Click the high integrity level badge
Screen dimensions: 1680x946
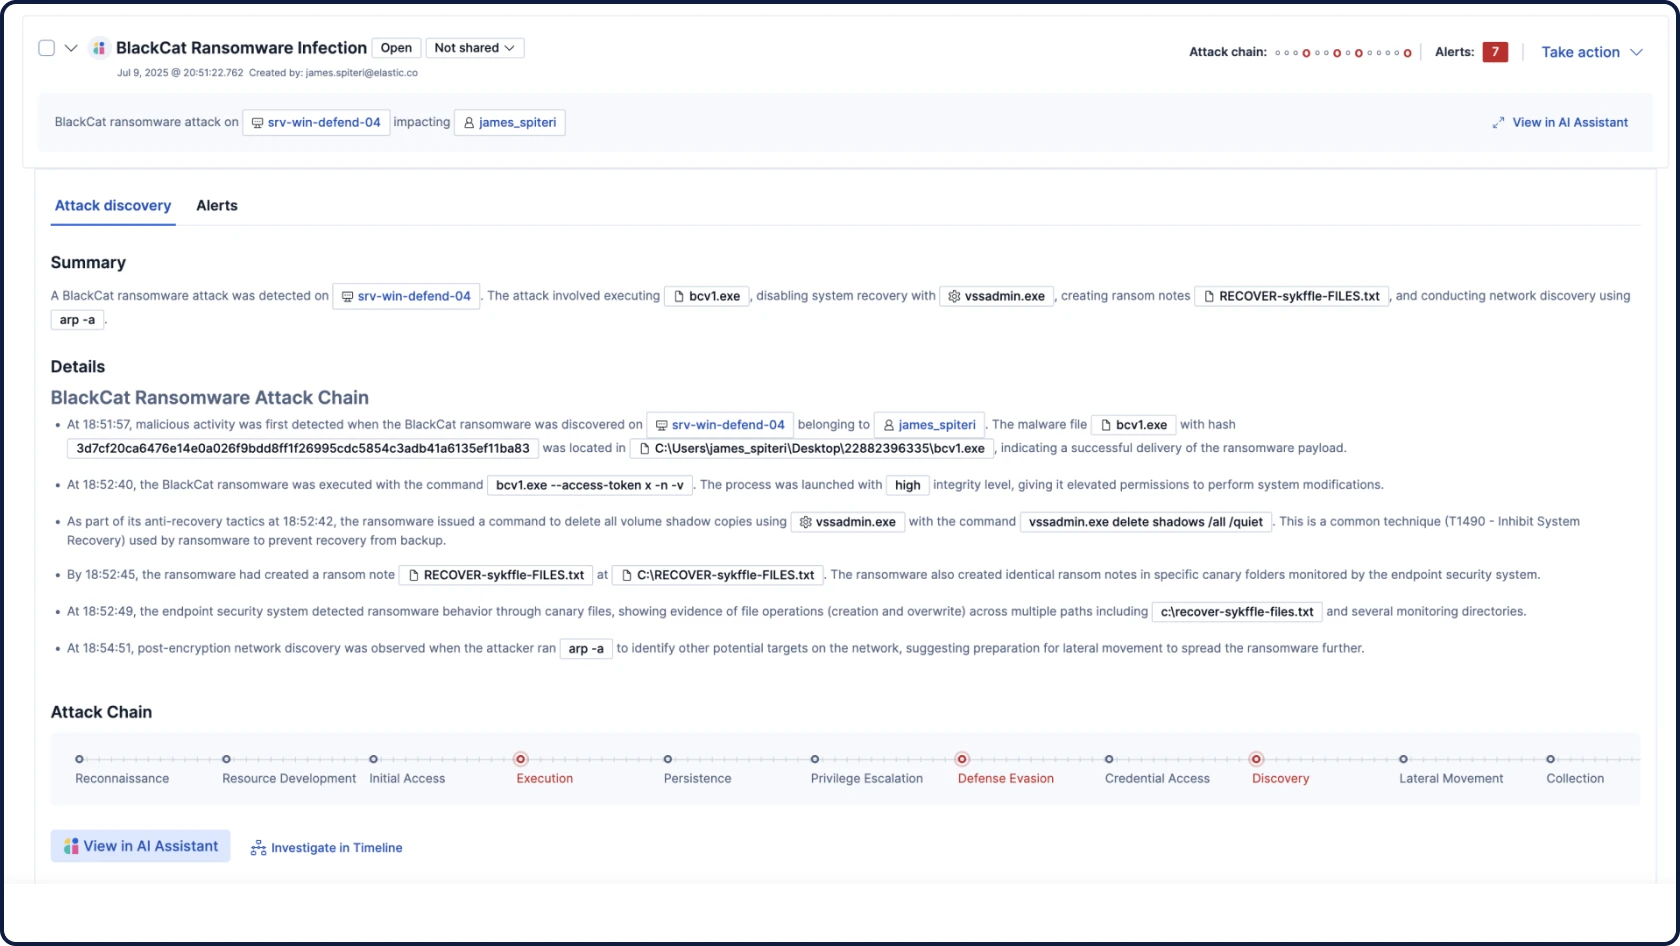pyautogui.click(x=908, y=485)
